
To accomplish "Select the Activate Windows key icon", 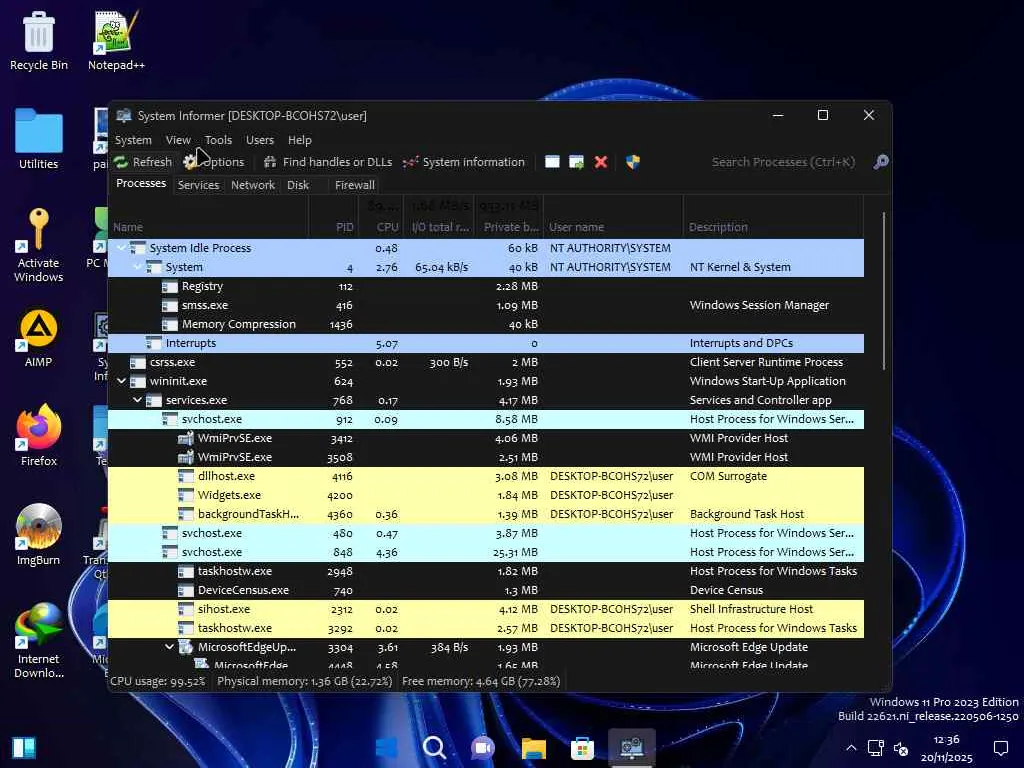I will click(x=39, y=245).
